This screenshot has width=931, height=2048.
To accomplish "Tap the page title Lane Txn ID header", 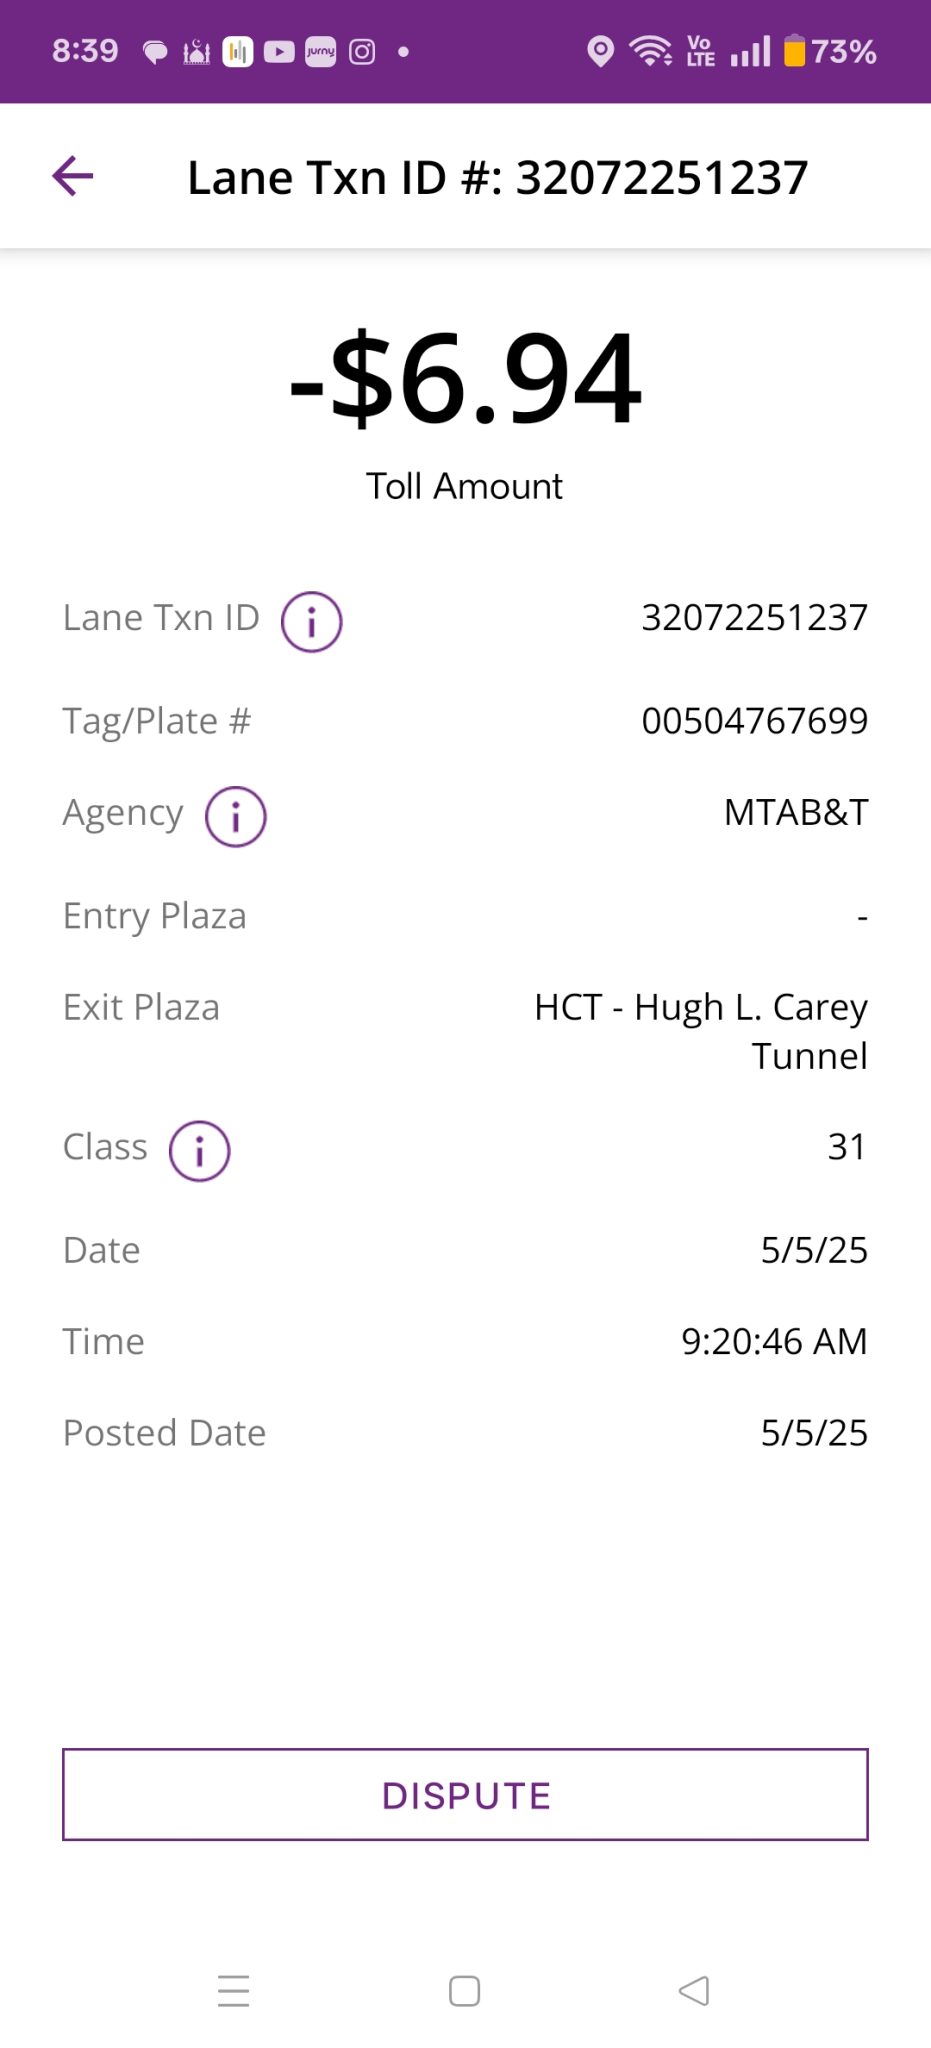I will [x=498, y=177].
